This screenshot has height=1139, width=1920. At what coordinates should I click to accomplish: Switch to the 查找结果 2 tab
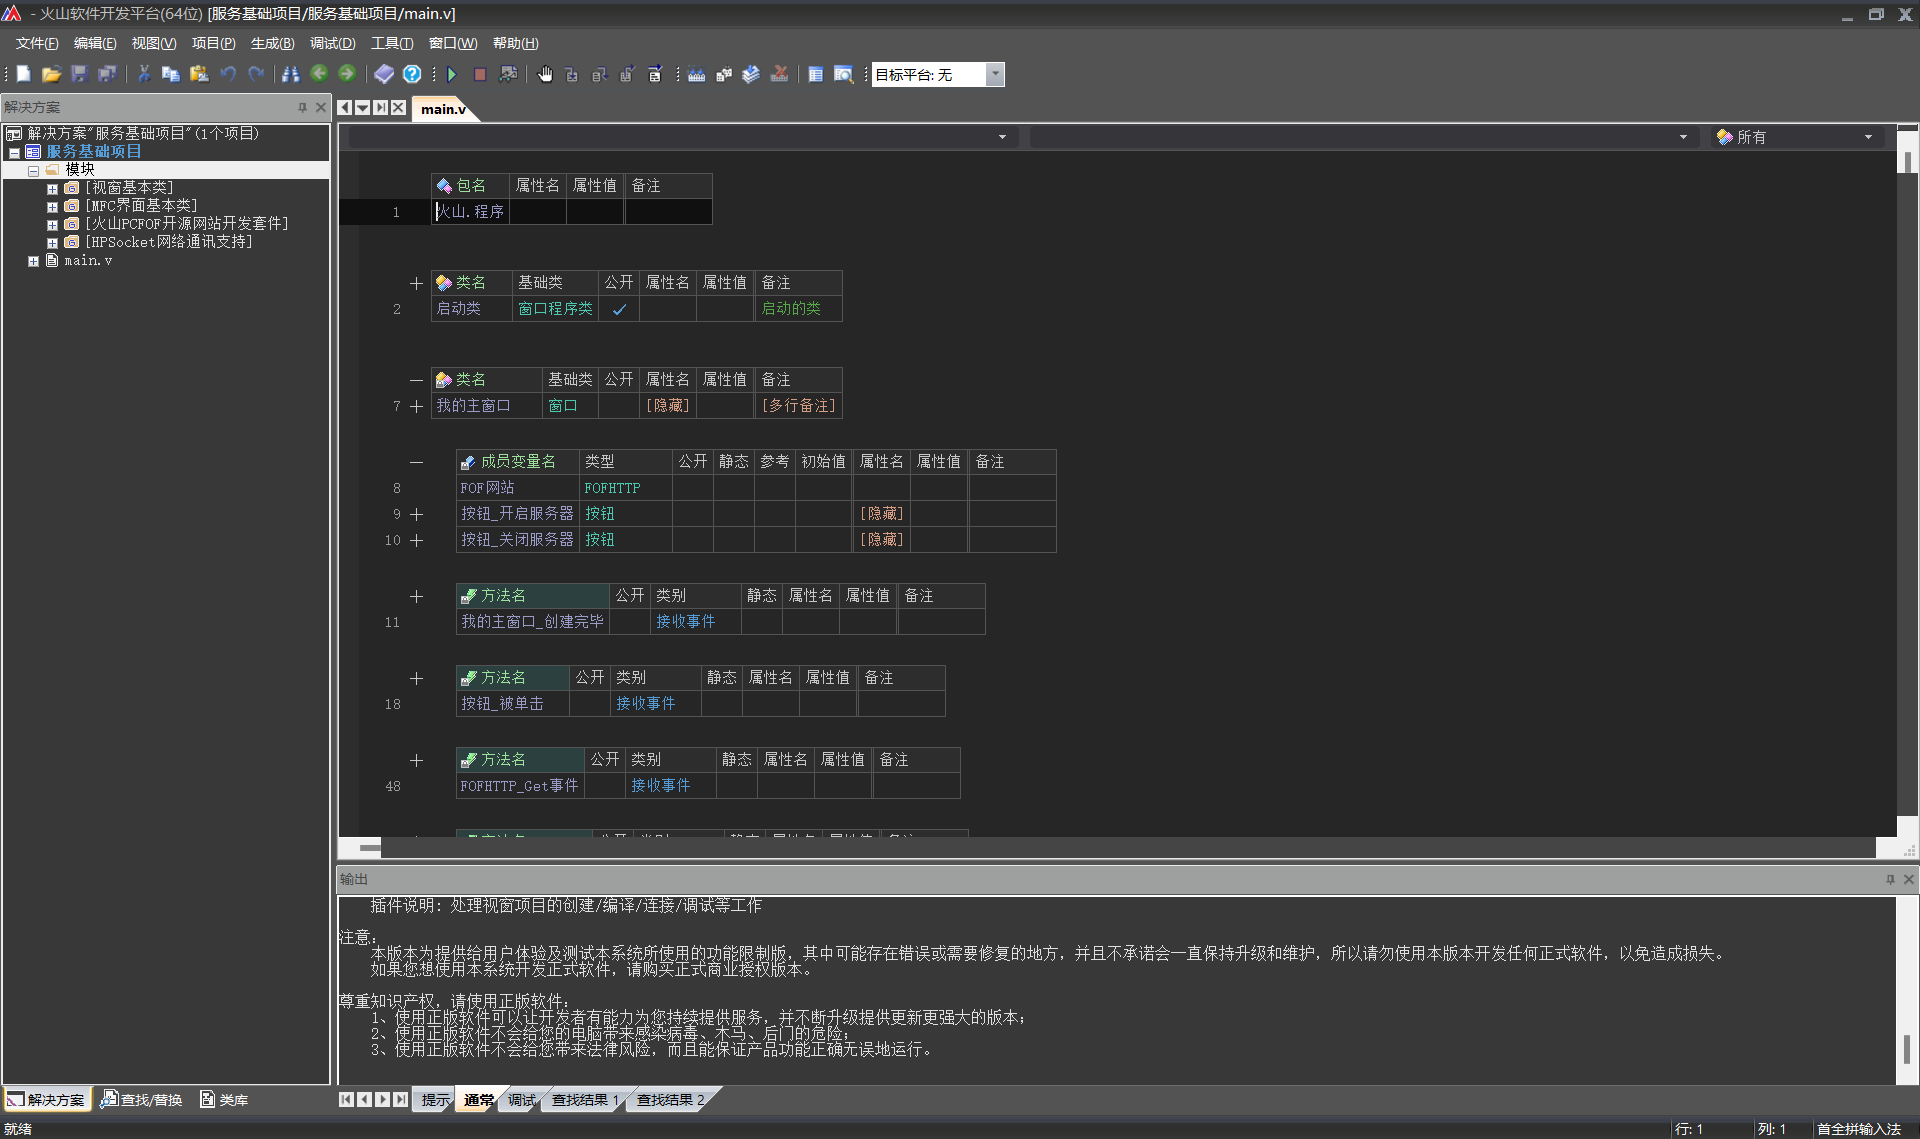pyautogui.click(x=671, y=1100)
